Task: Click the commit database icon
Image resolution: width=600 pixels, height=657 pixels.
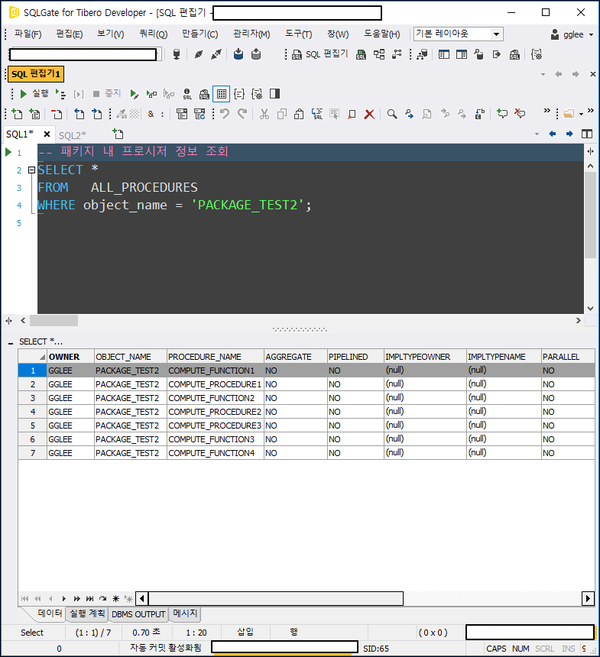Action: point(238,54)
